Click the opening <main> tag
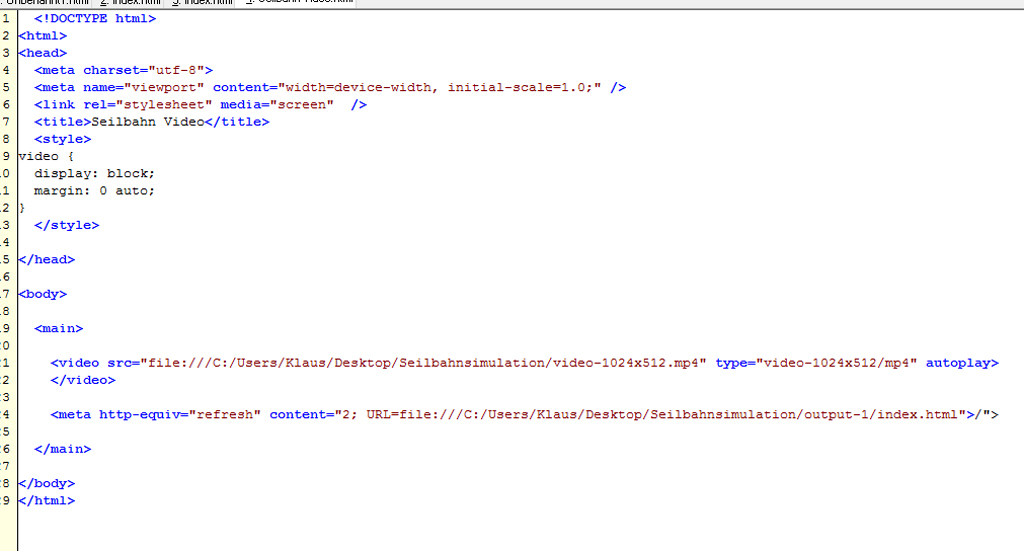Viewport: 1024px width, 551px height. coord(58,328)
